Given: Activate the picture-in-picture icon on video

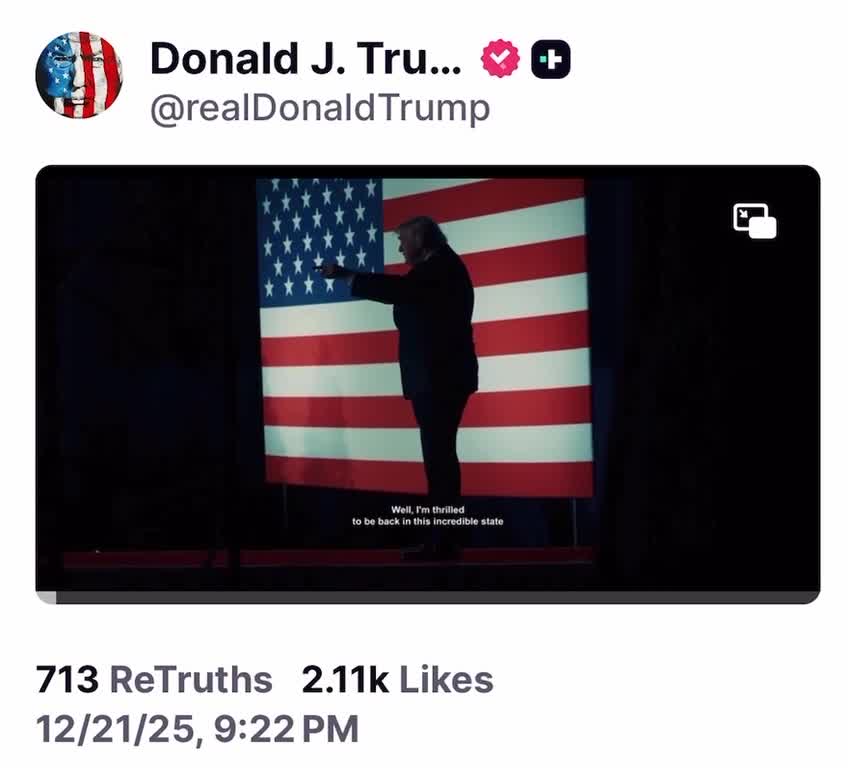Looking at the screenshot, I should (754, 221).
